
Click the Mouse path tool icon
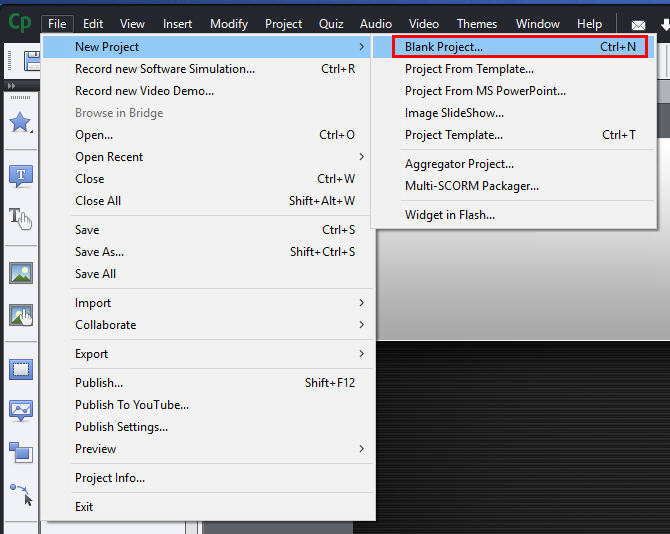coord(21,494)
